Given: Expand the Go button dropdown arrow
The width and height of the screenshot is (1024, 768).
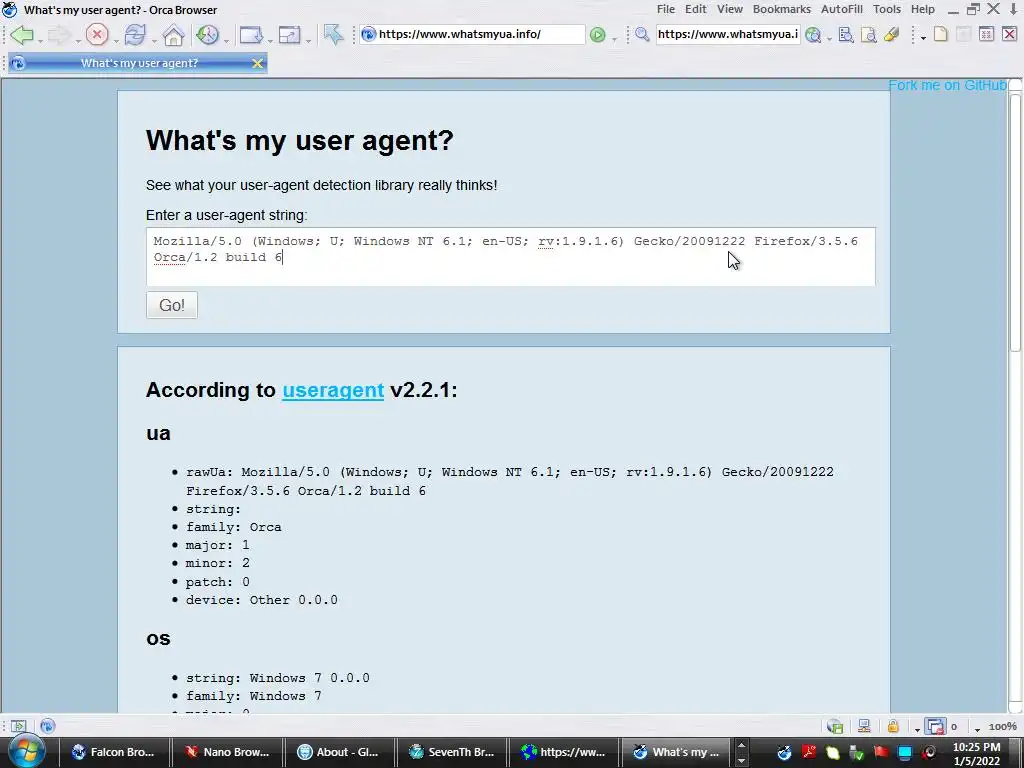Looking at the screenshot, I should click(x=614, y=39).
